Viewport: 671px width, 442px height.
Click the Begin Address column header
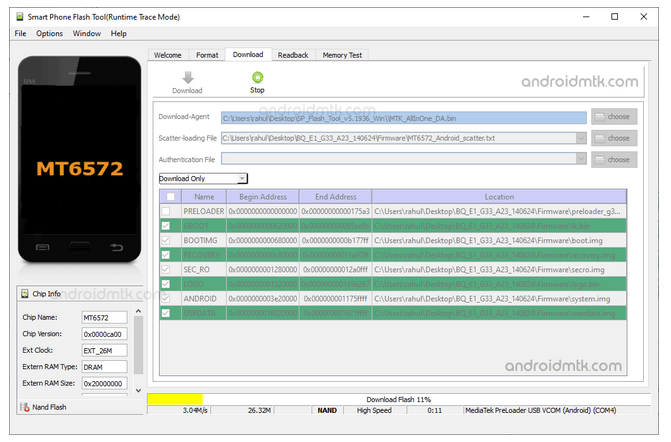click(263, 197)
